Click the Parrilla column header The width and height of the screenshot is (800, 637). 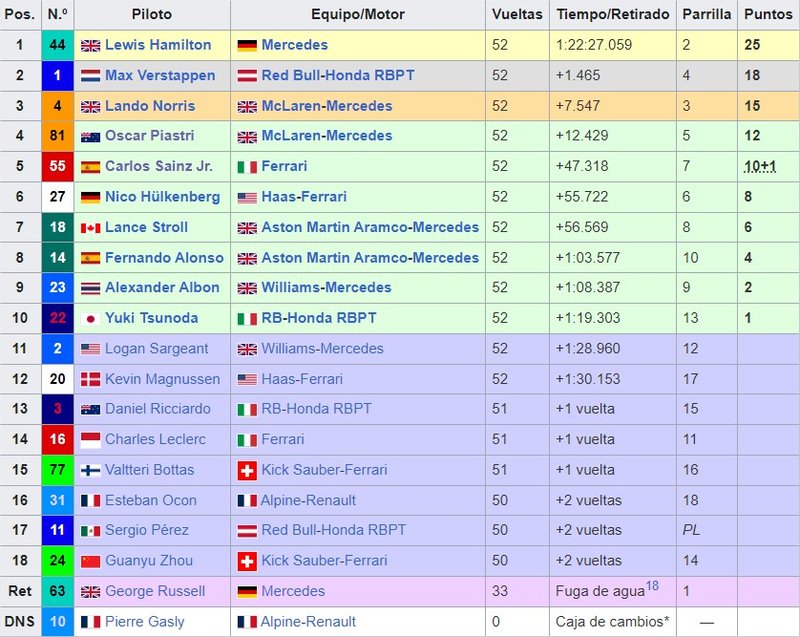(x=707, y=14)
